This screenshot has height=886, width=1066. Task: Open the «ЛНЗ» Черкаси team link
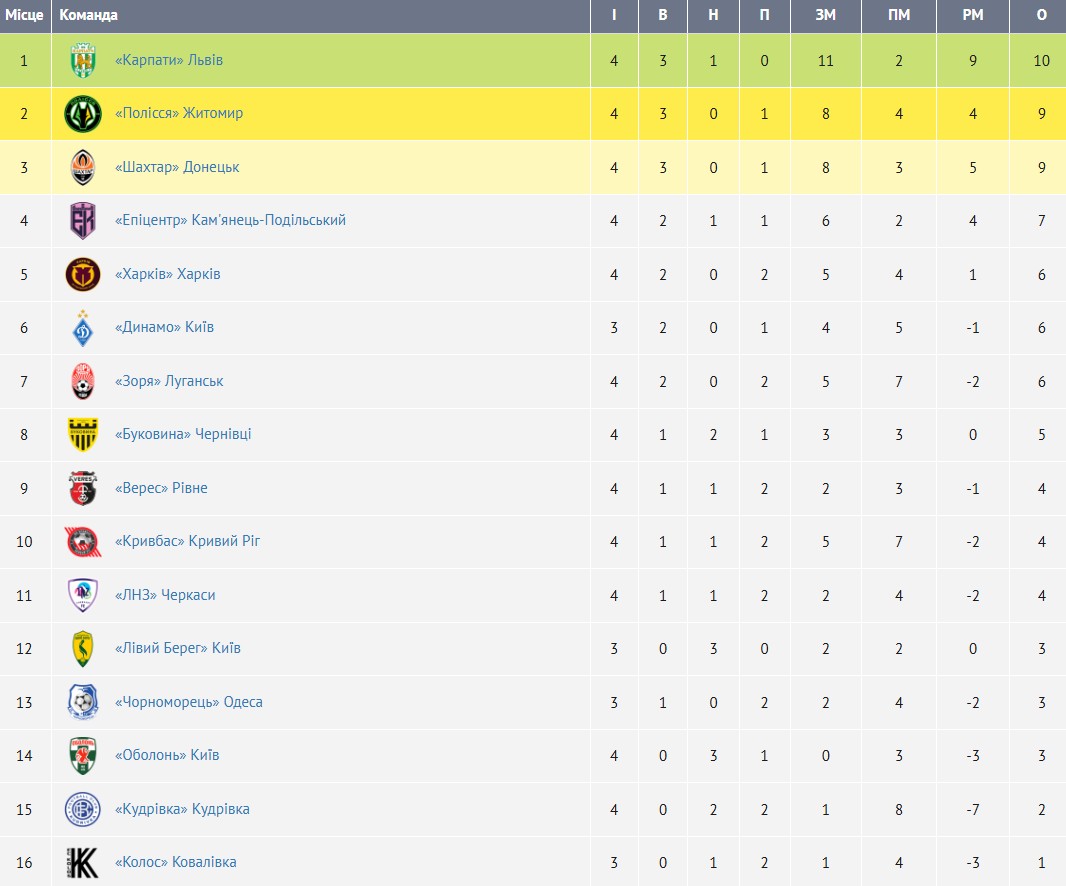coord(165,595)
